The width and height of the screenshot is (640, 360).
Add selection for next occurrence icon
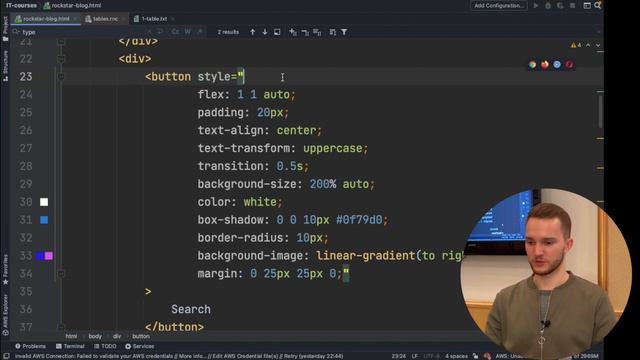(293, 32)
